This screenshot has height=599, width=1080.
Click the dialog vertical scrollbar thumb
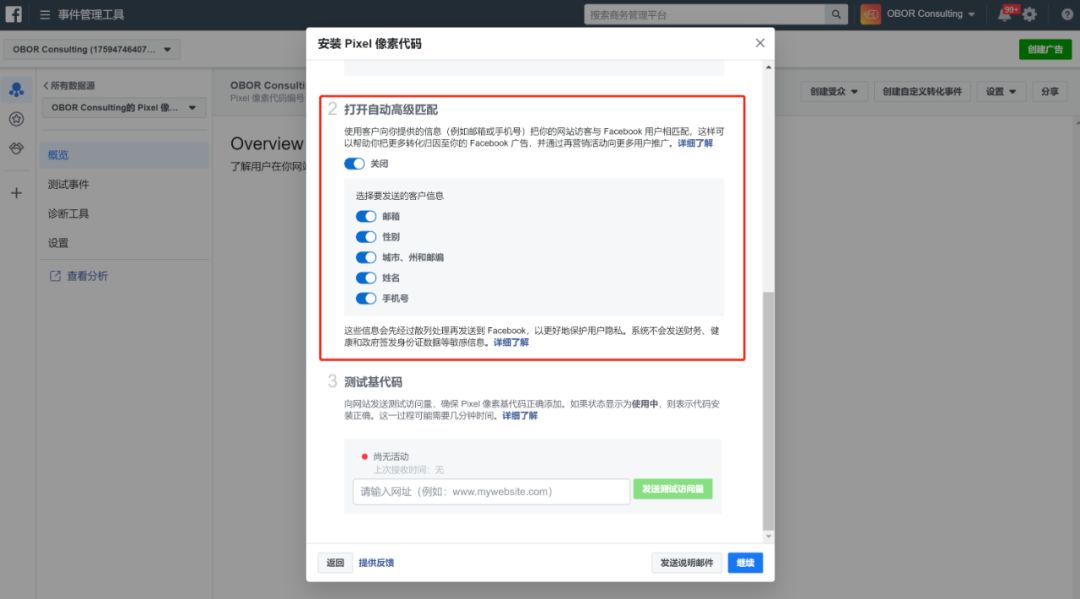pos(768,411)
